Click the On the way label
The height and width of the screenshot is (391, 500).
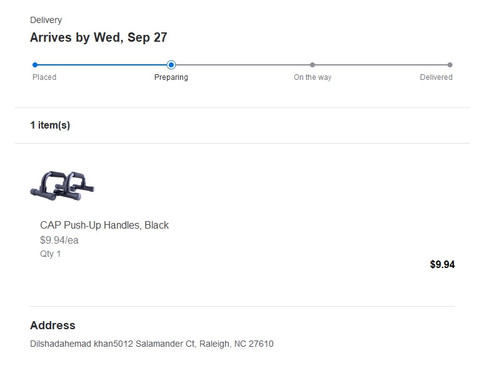312,77
